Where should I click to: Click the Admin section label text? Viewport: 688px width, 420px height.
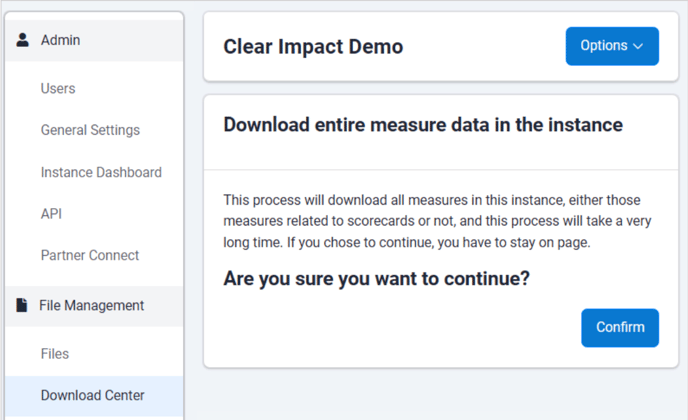60,40
